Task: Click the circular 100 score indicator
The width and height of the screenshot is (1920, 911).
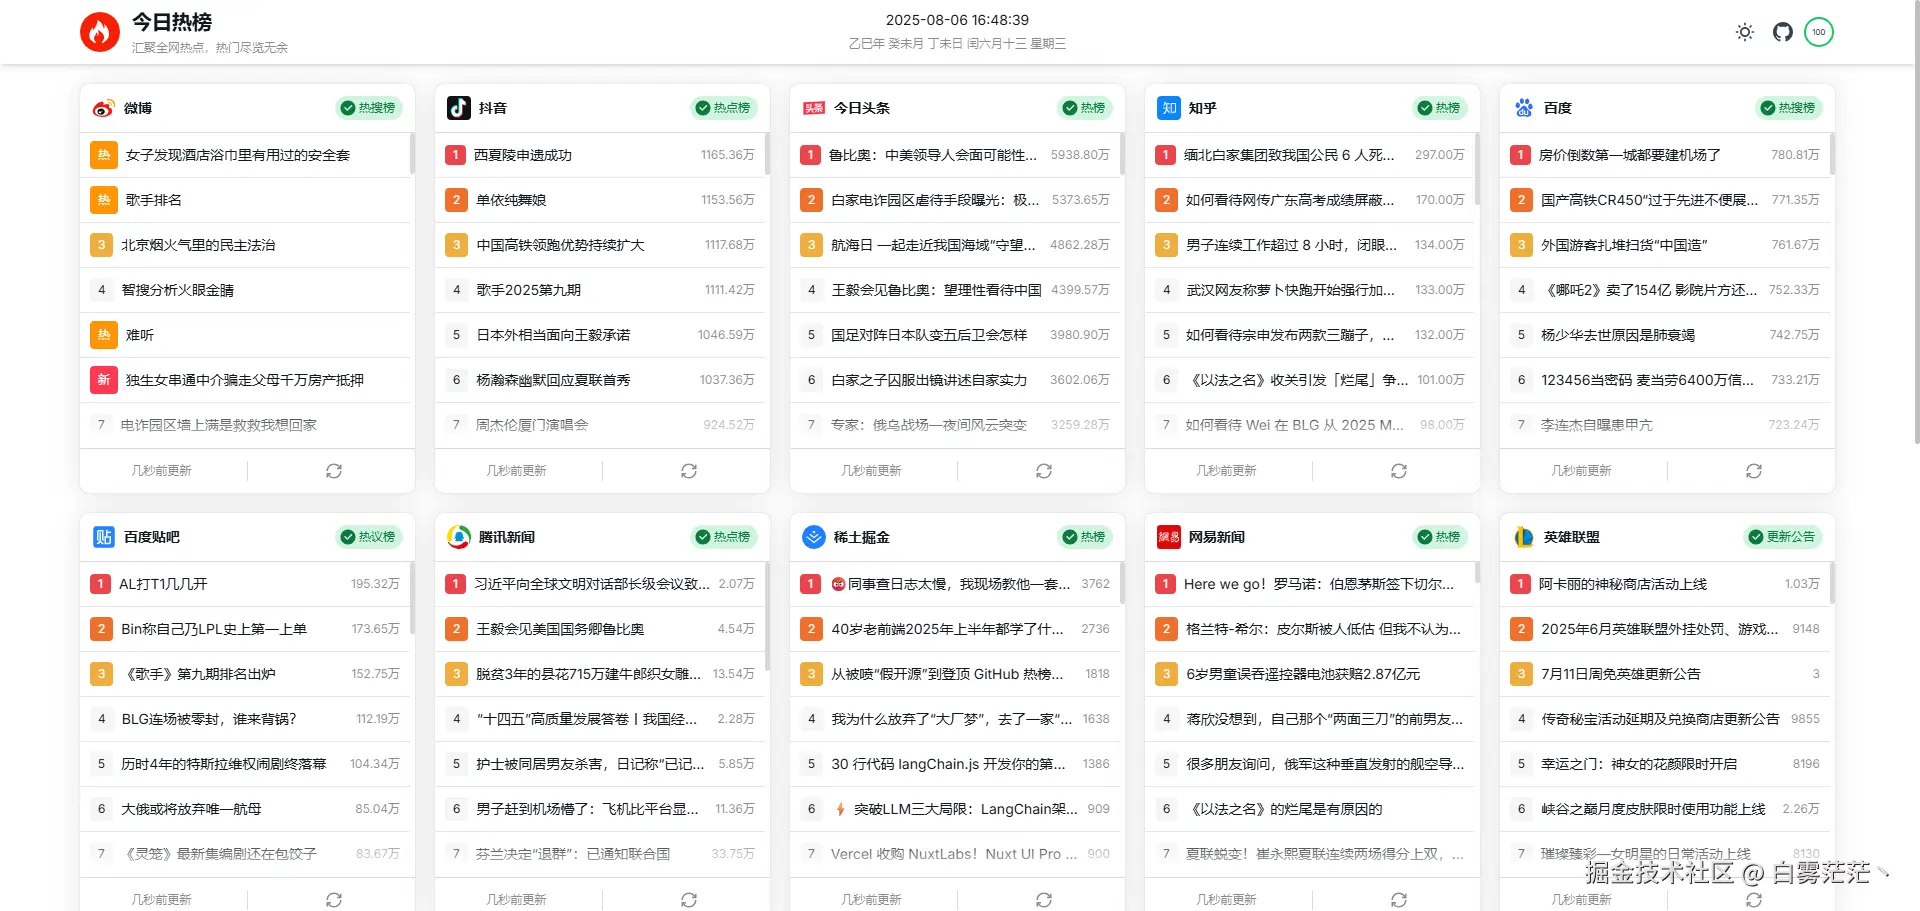Action: point(1819,31)
